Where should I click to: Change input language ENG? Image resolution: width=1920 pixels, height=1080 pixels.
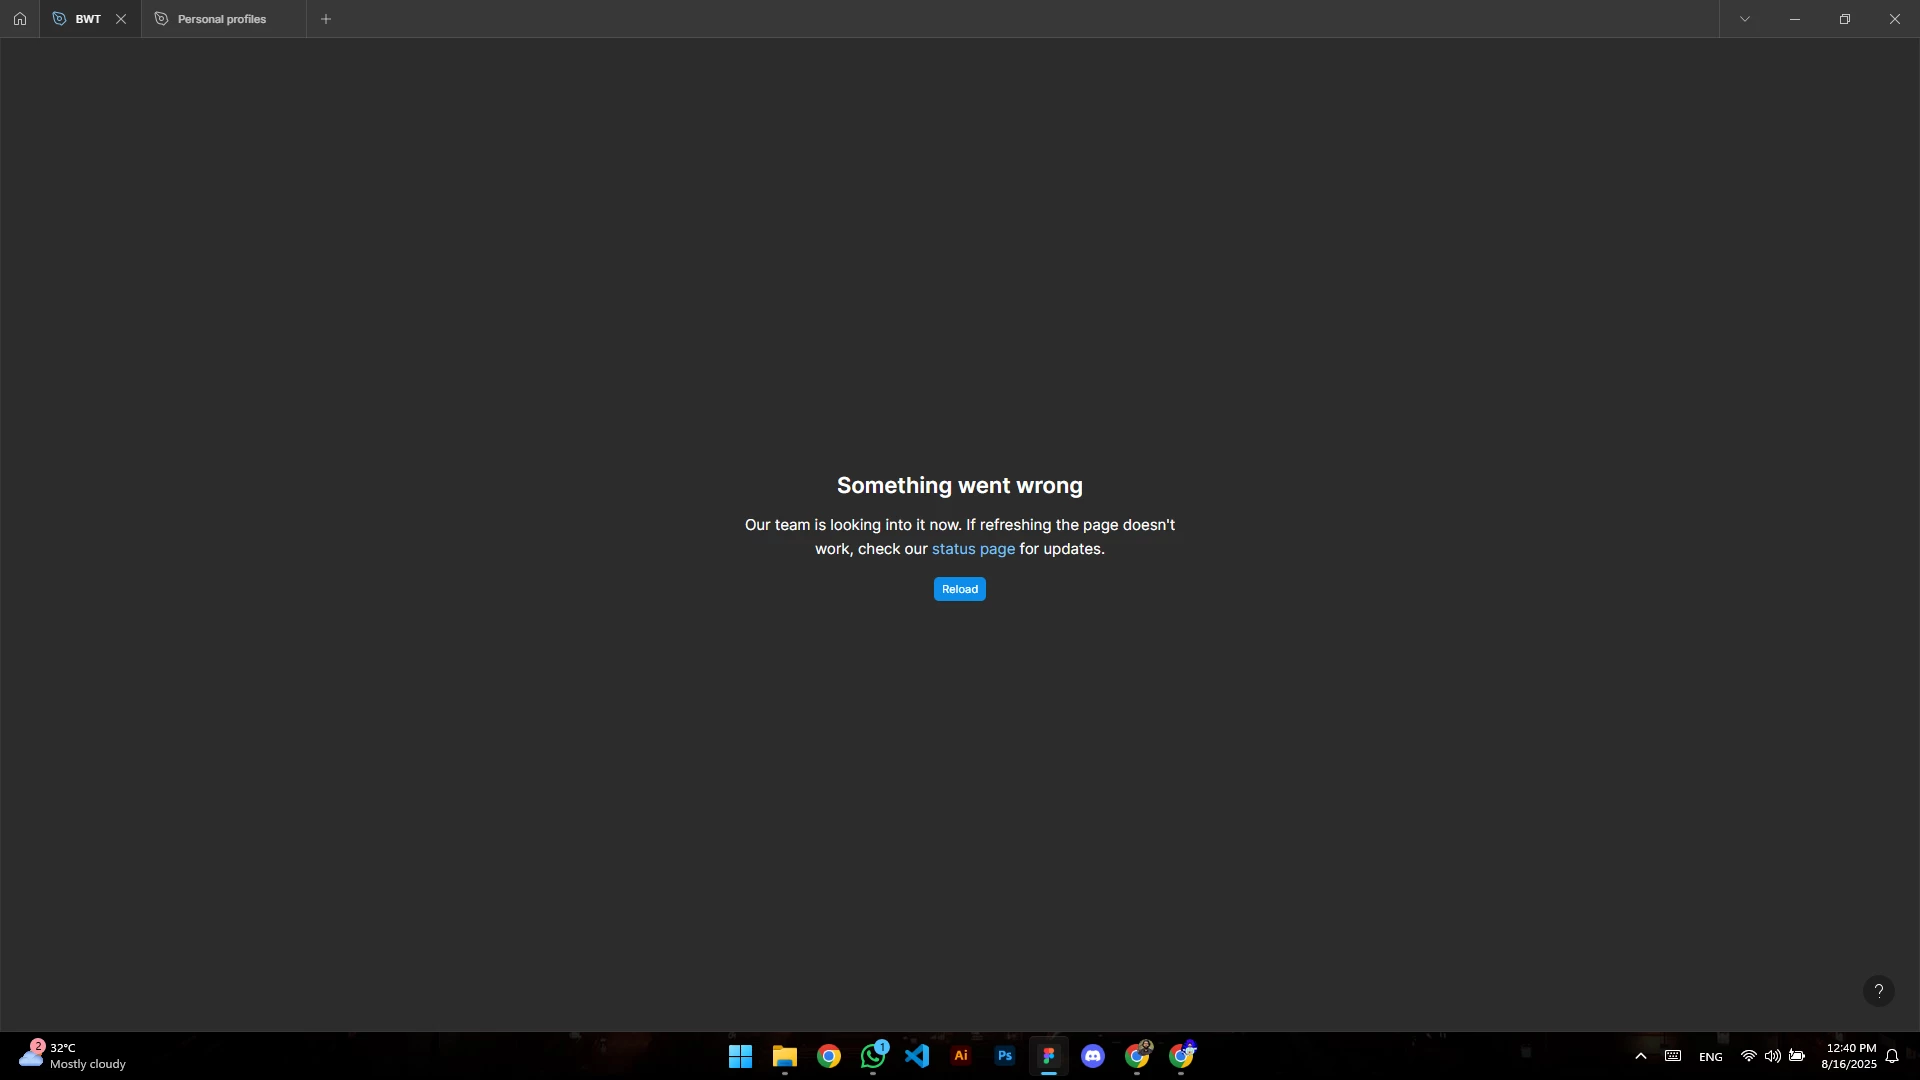tap(1711, 1057)
